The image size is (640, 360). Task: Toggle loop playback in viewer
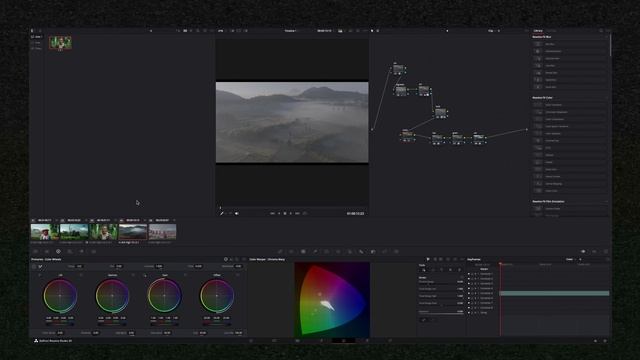click(304, 213)
